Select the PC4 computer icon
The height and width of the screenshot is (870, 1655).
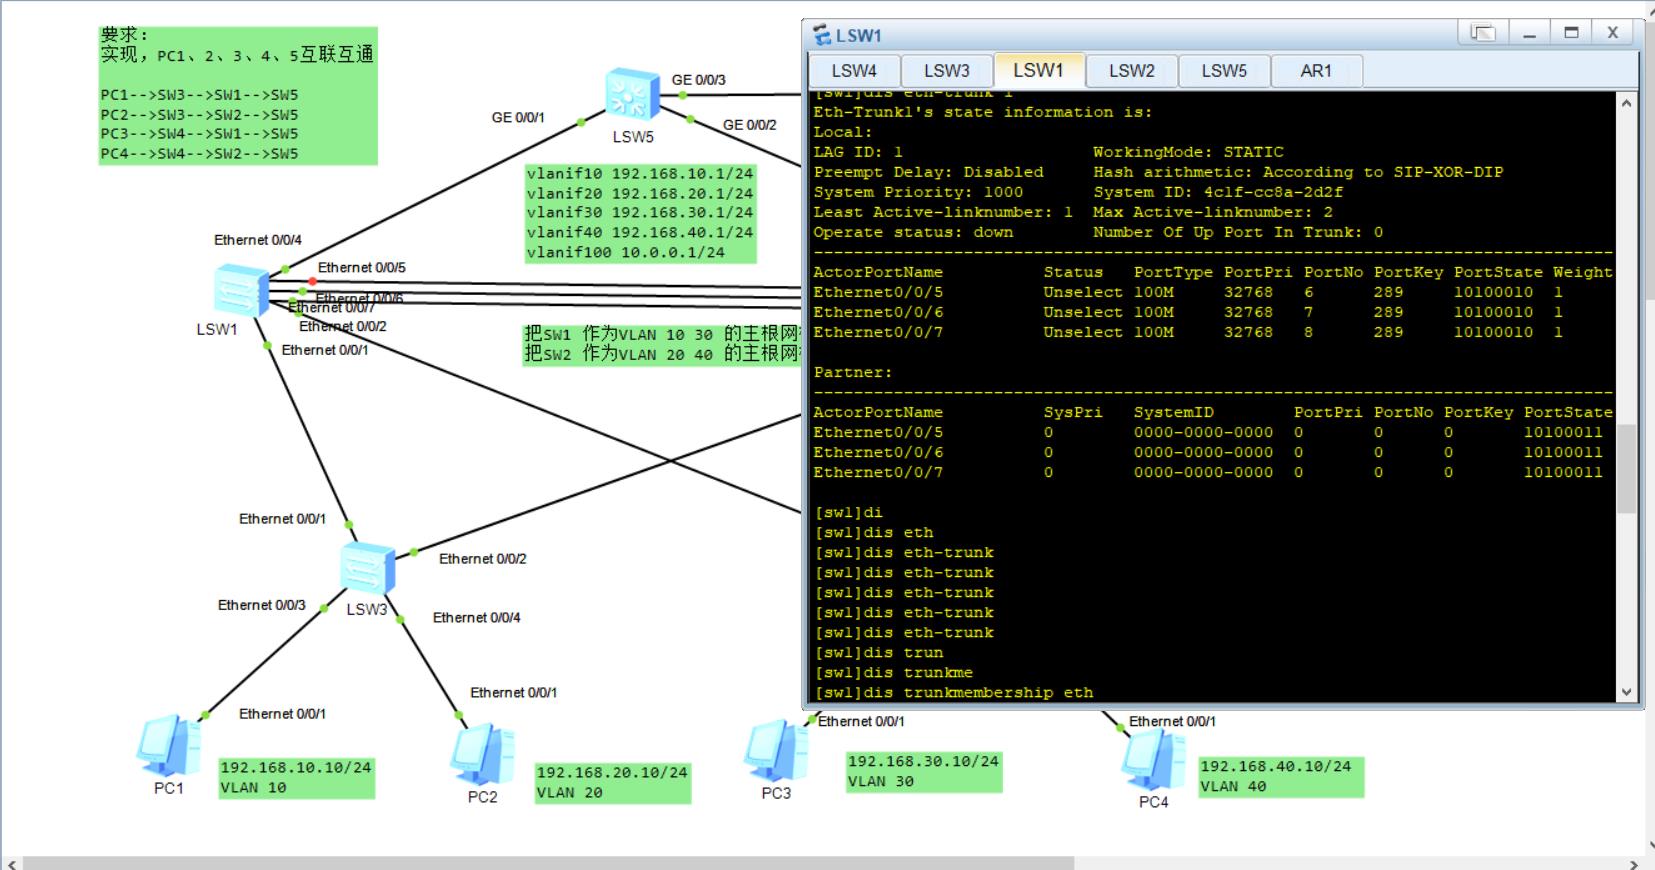pos(1152,760)
